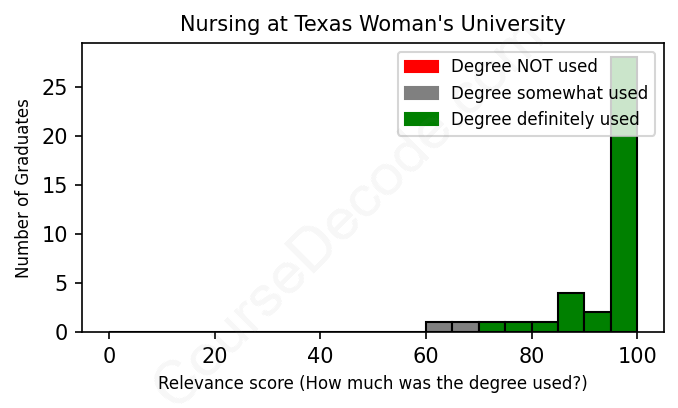Click the chart title 'Nursing at Texas Woman's University'
This screenshot has height=408, width=678.
(372, 24)
